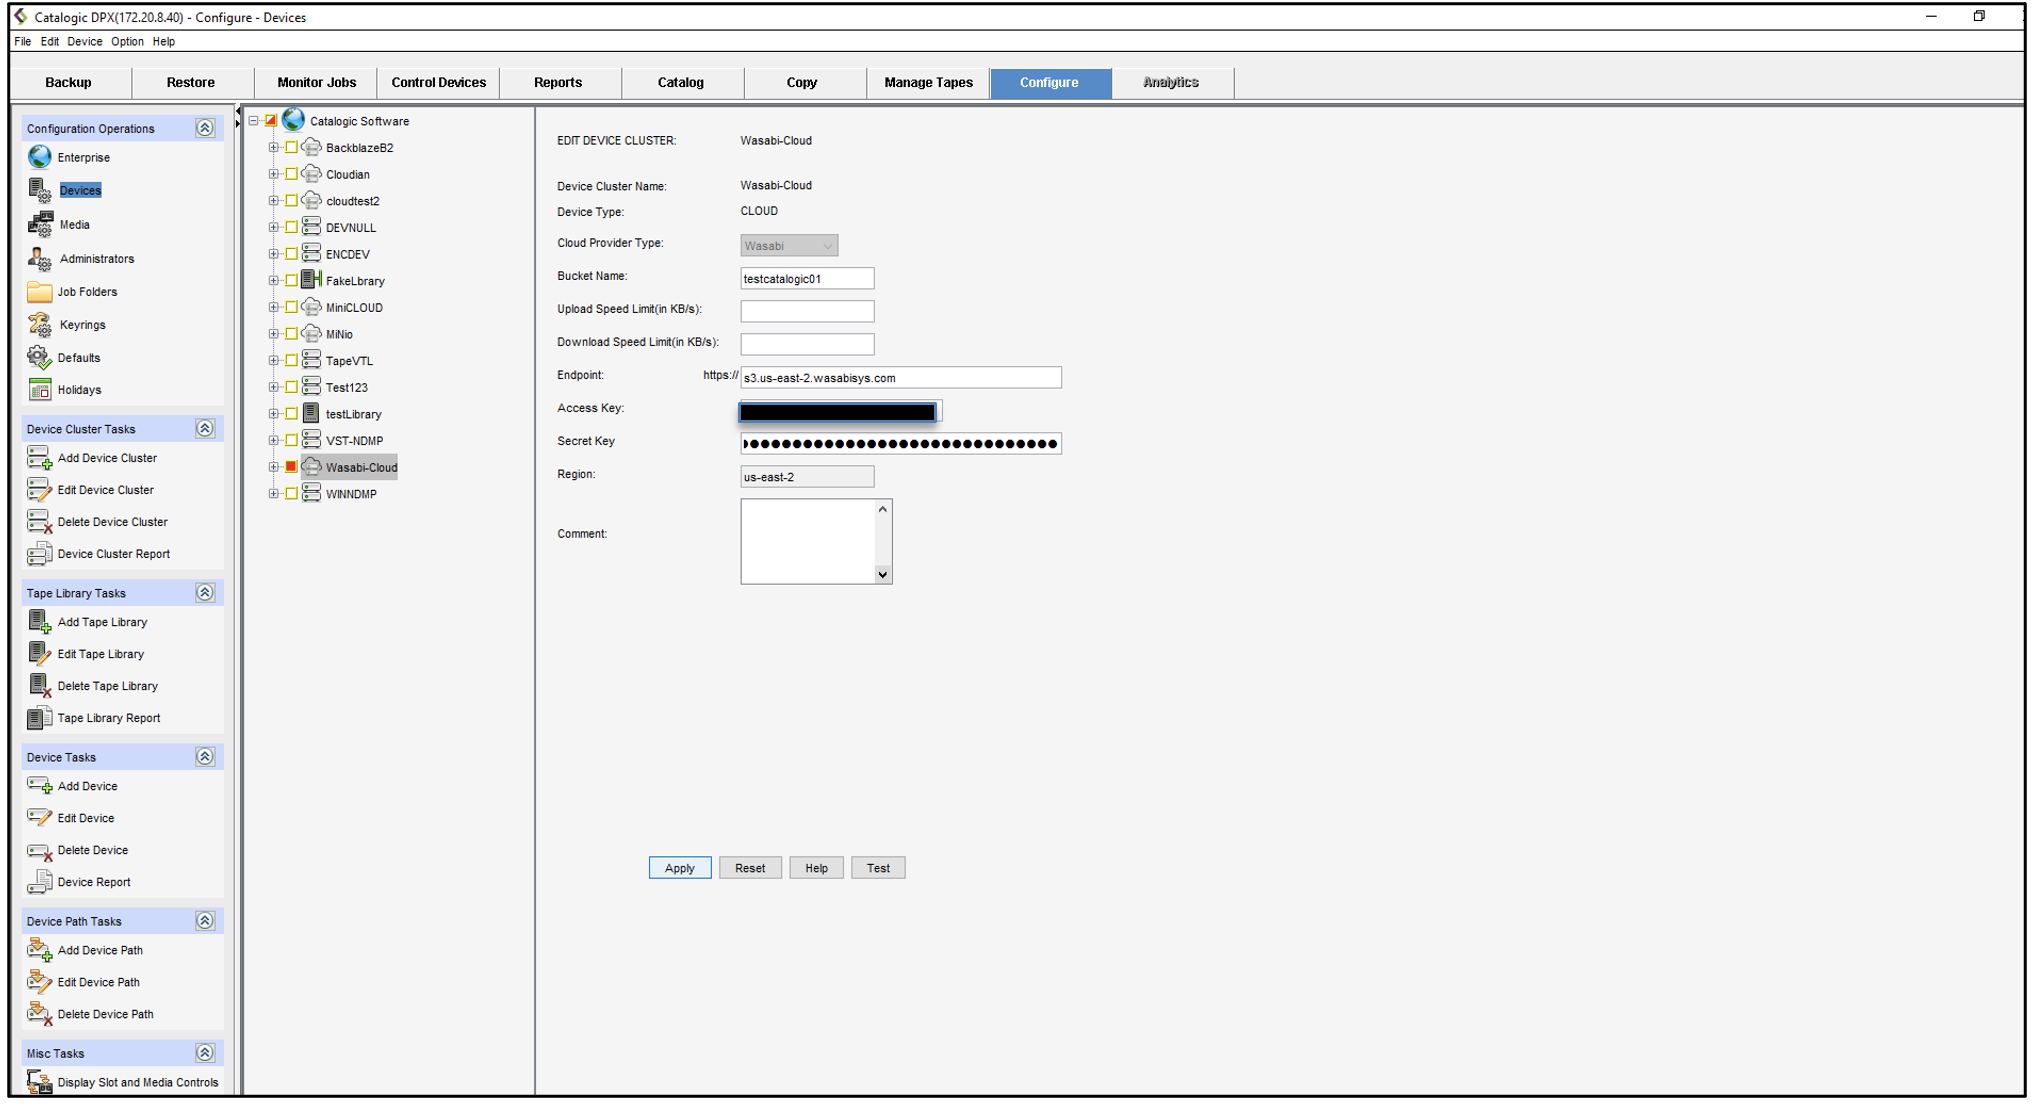Click the Add Device Cluster icon

[x=40, y=458]
